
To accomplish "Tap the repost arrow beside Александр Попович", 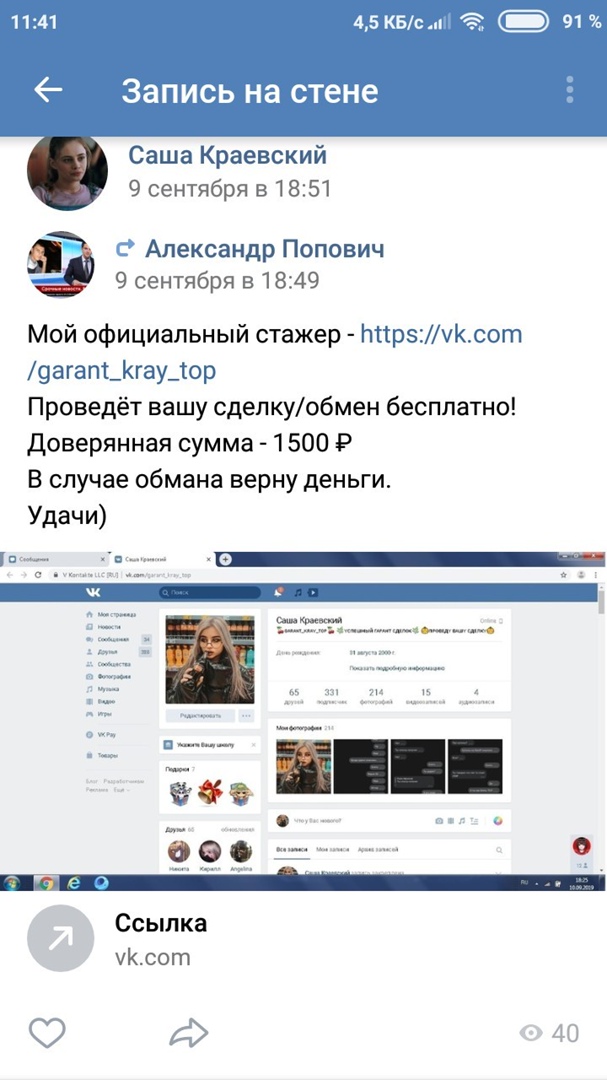I will click(126, 249).
